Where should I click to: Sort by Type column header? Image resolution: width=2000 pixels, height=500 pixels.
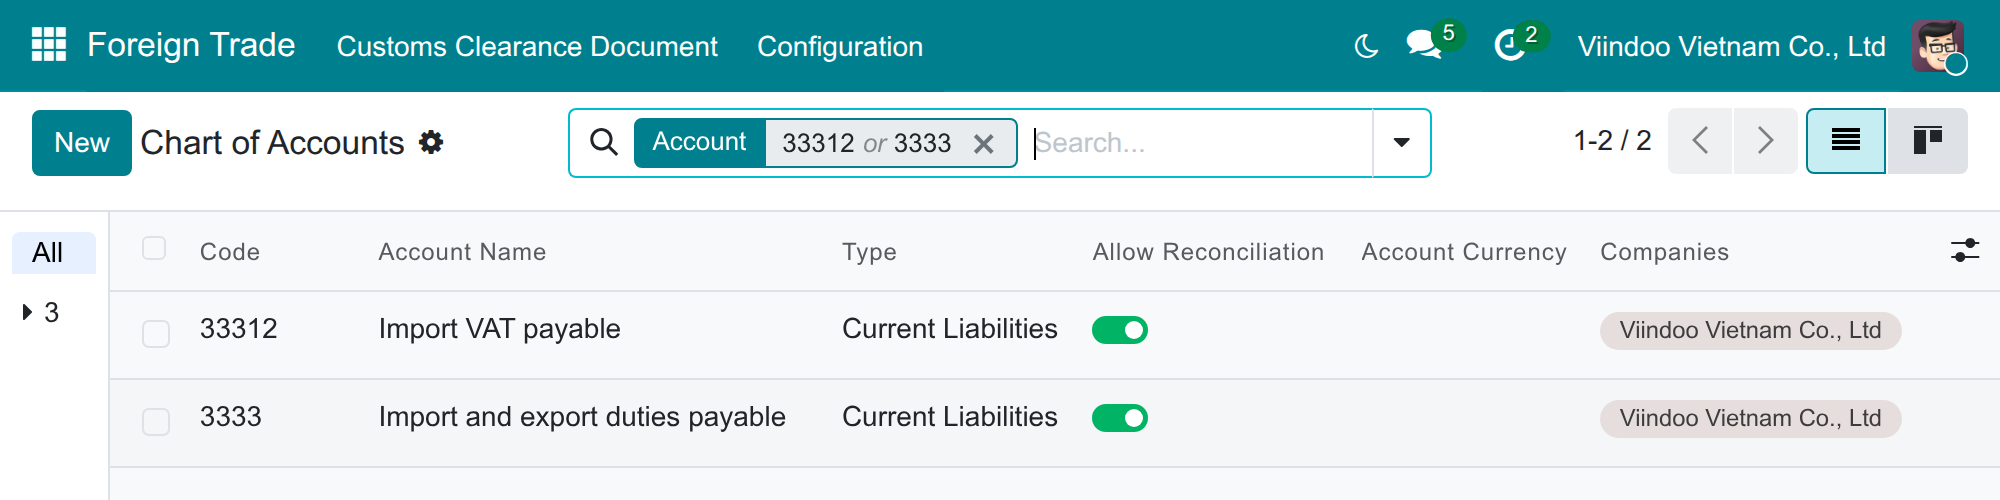869,252
